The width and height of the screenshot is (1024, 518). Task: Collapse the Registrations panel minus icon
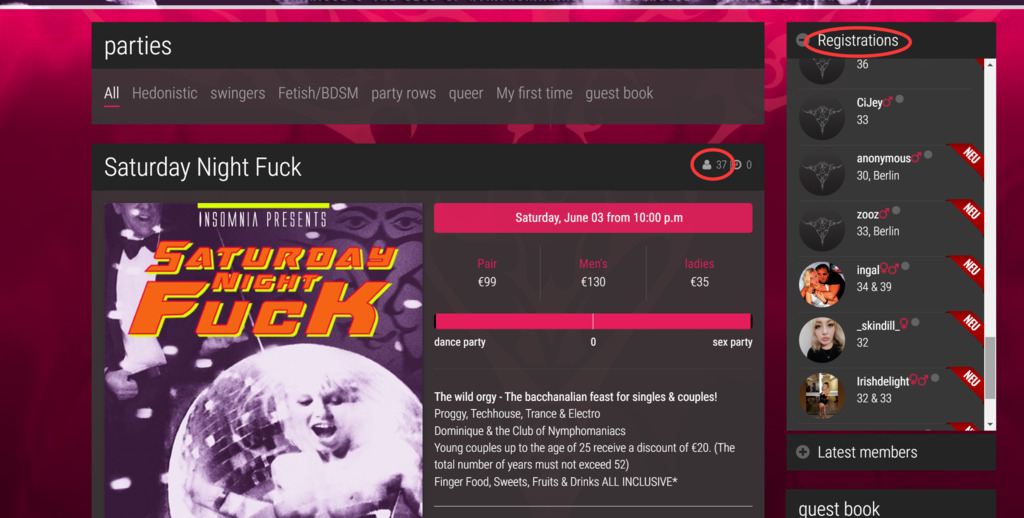(x=802, y=40)
